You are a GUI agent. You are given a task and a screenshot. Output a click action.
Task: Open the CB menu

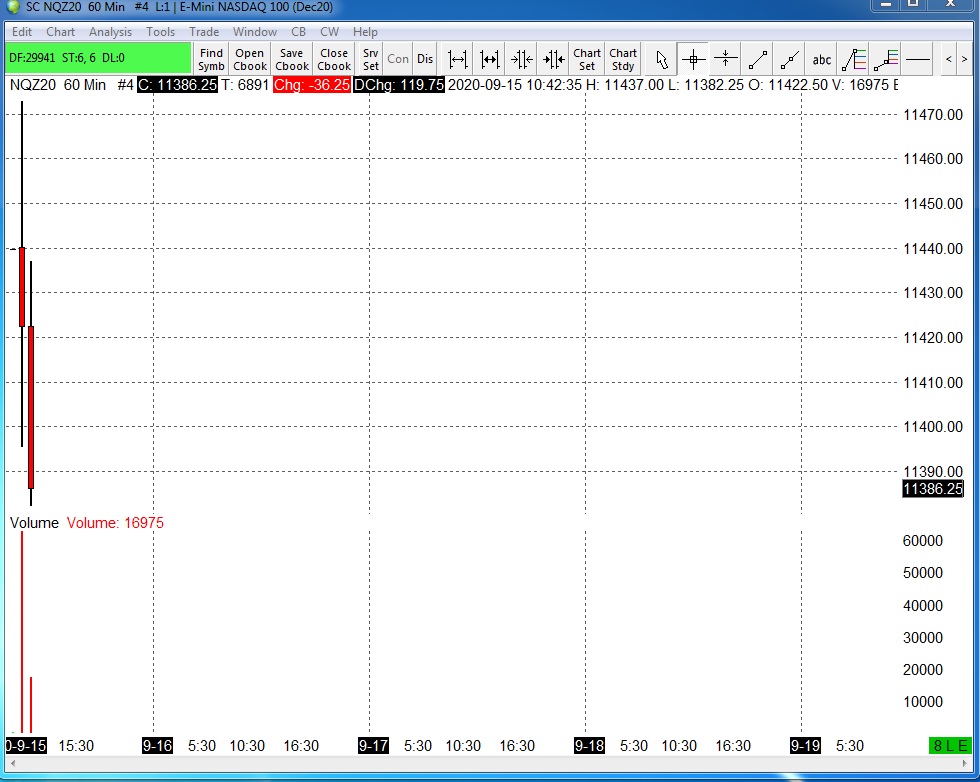click(x=299, y=32)
